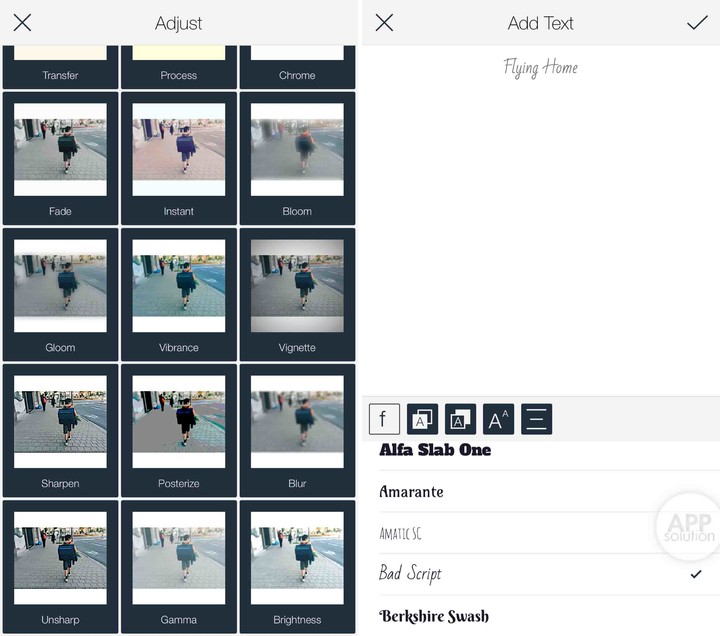This screenshot has height=636, width=720.
Task: Open the text foreground color icon
Action: point(422,419)
